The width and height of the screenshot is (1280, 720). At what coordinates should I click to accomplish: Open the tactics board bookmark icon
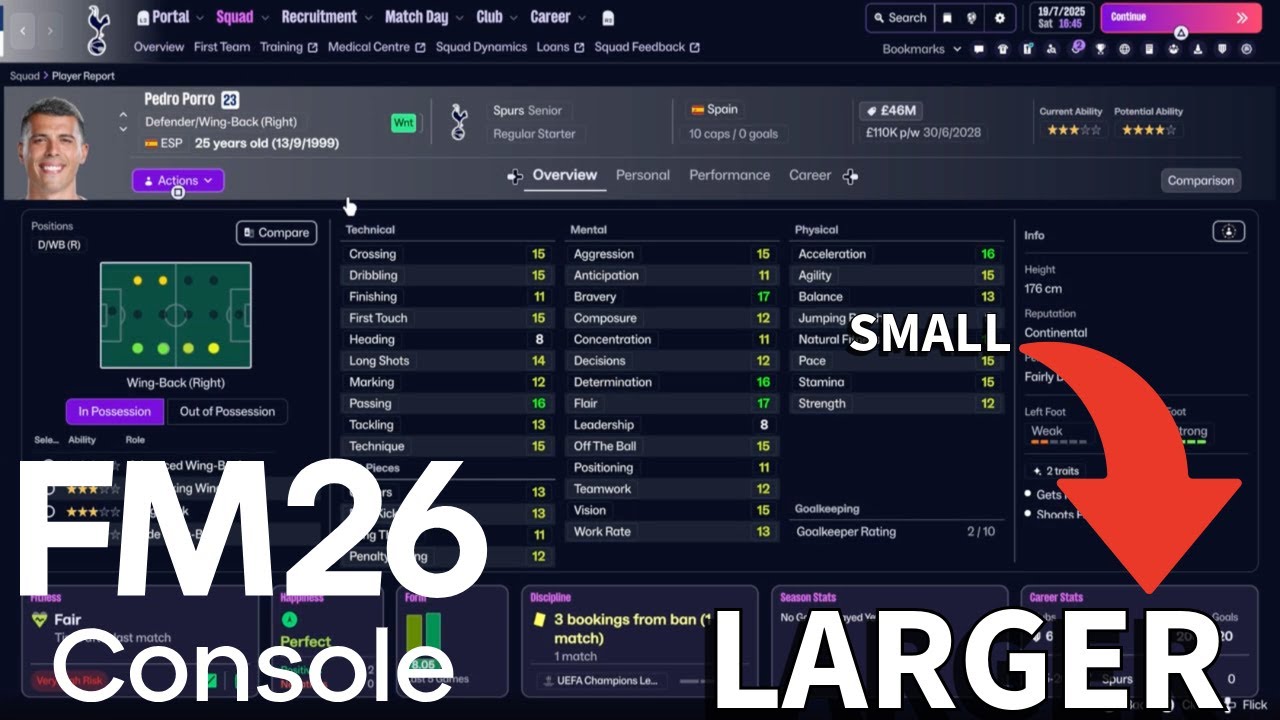point(1027,49)
